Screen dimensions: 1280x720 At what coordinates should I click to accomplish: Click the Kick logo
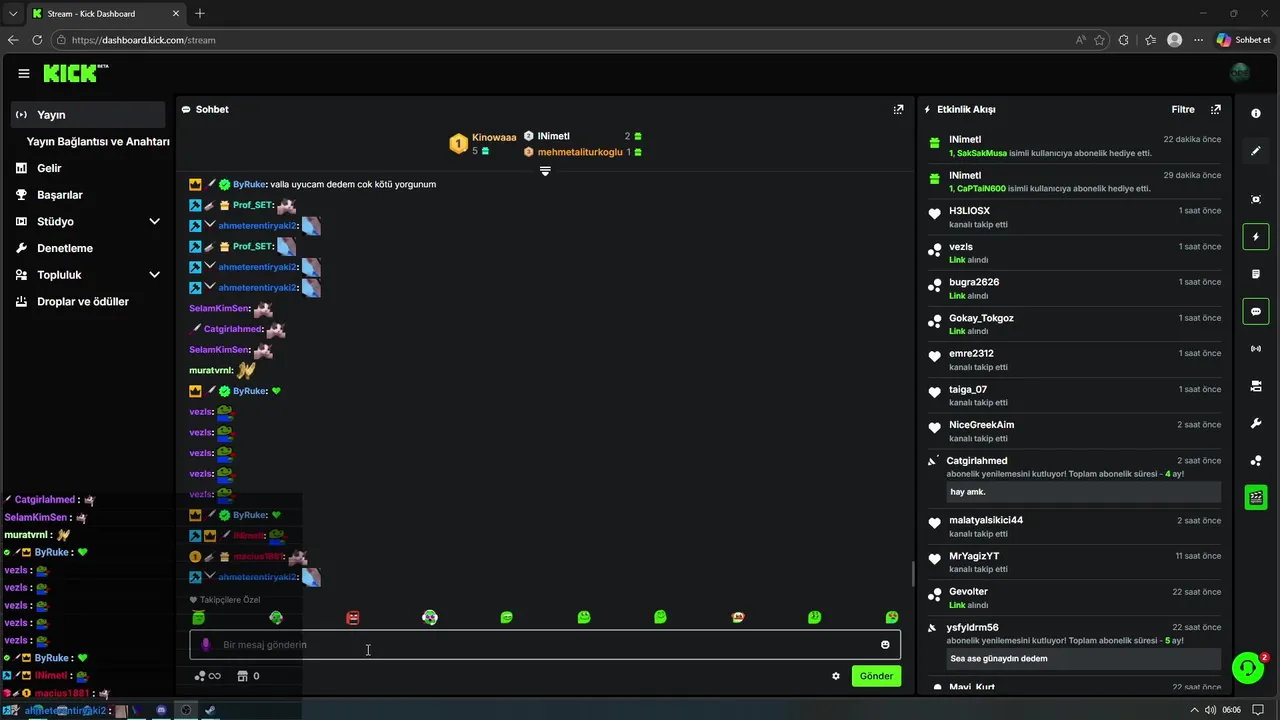76,73
